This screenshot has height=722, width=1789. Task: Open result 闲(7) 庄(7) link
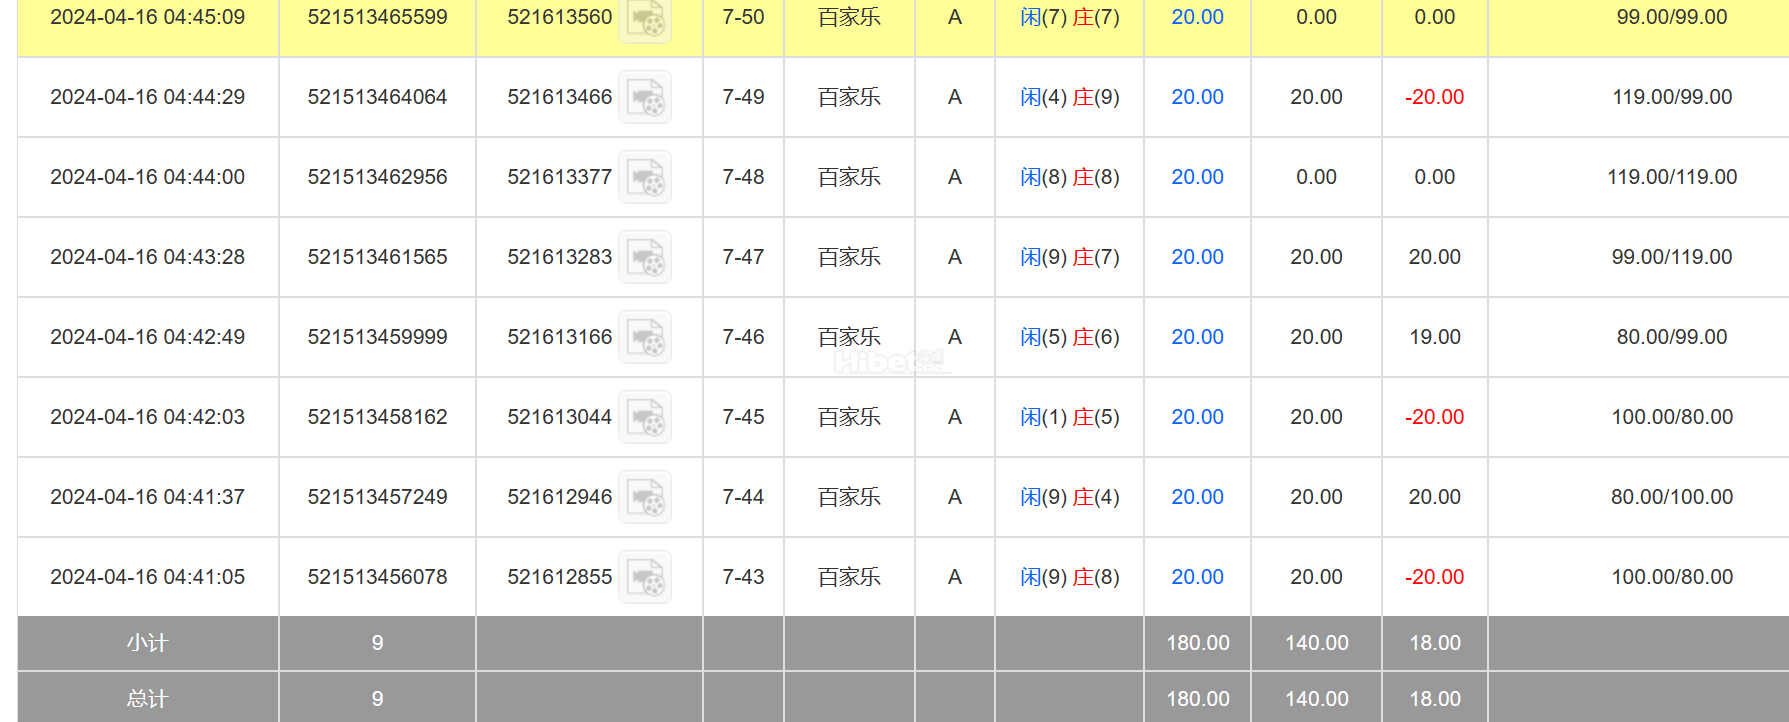pos(1069,17)
